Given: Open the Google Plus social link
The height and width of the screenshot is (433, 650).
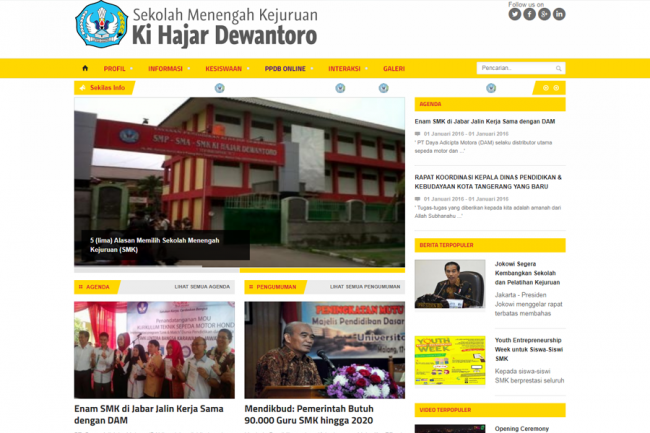Looking at the screenshot, I should tap(544, 14).
